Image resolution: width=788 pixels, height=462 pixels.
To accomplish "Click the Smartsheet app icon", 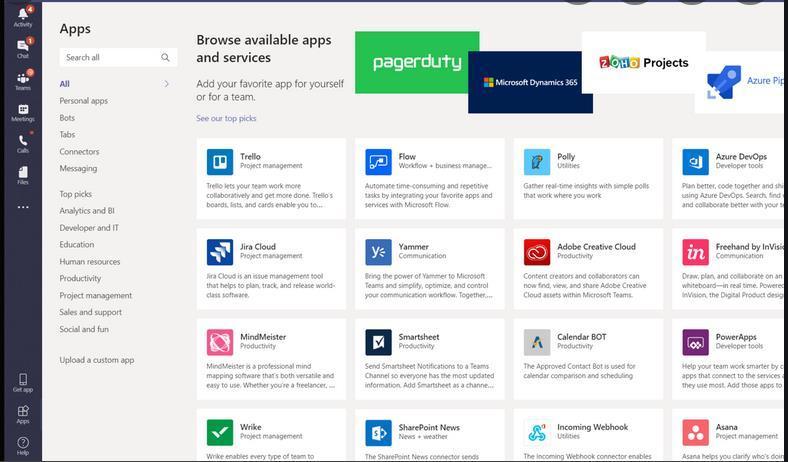I will (378, 342).
